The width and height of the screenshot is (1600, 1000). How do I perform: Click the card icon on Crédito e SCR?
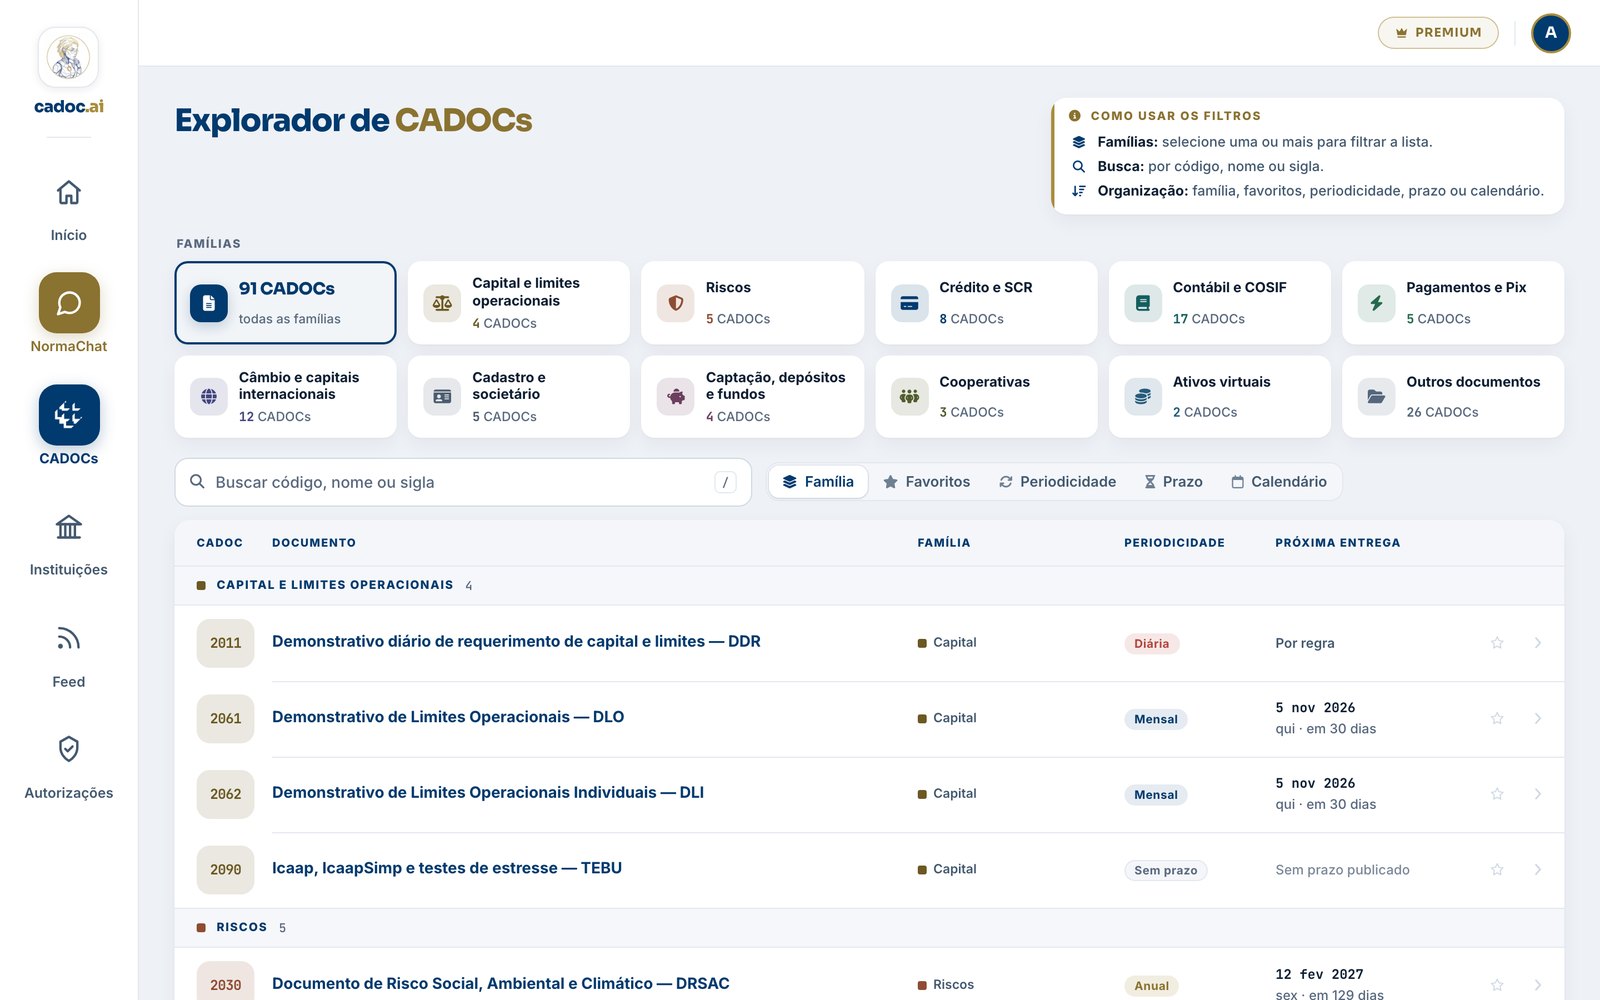click(x=909, y=303)
